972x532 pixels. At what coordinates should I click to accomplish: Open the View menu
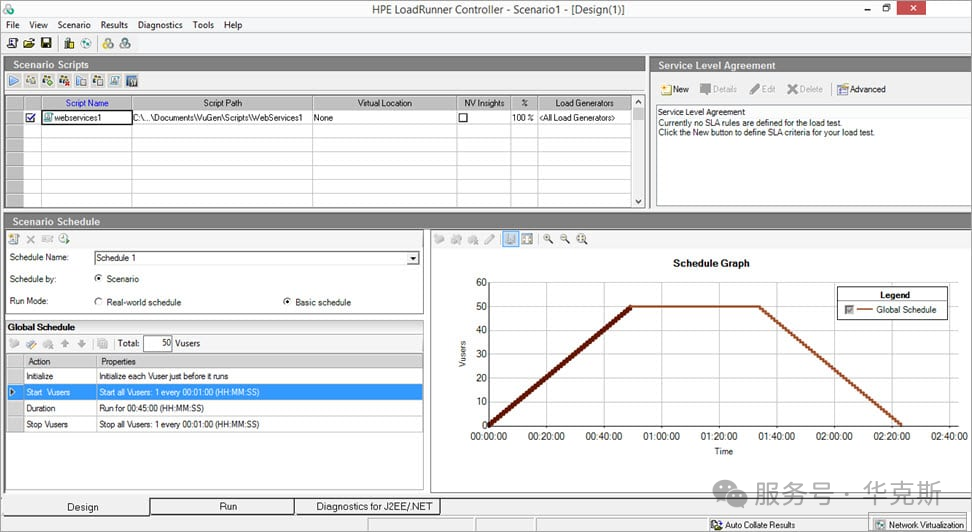pos(38,25)
